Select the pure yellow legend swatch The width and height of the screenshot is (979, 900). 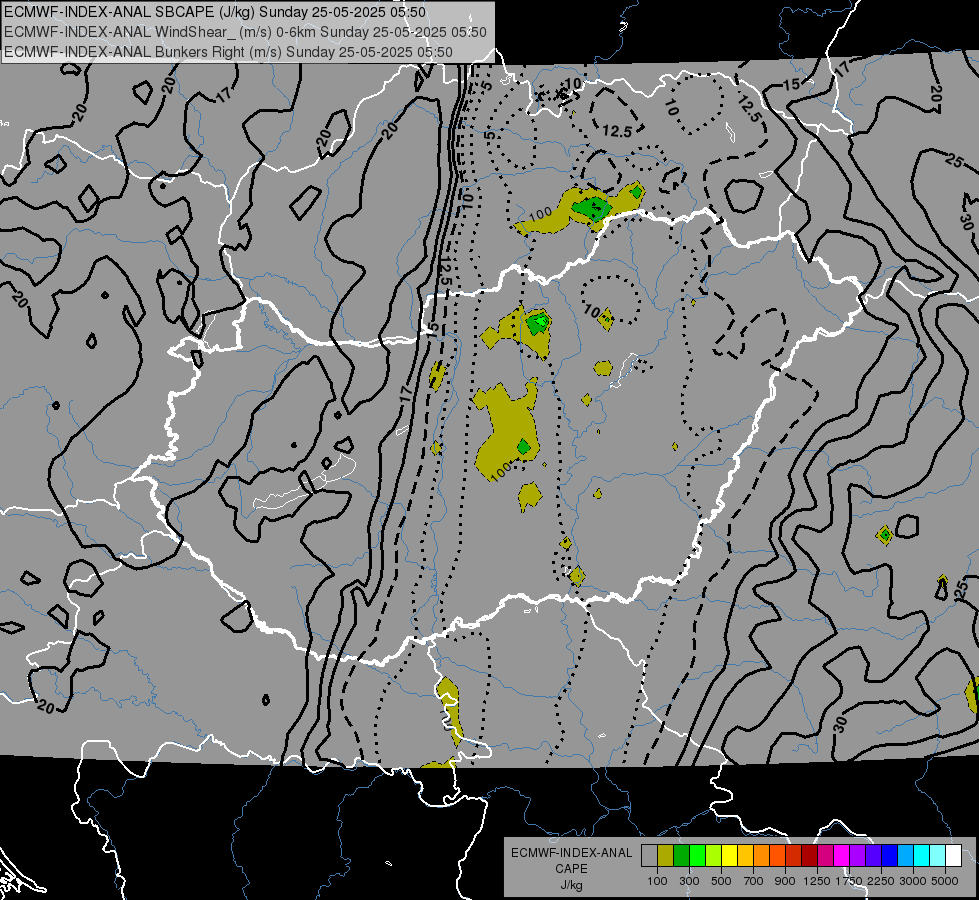click(x=729, y=855)
